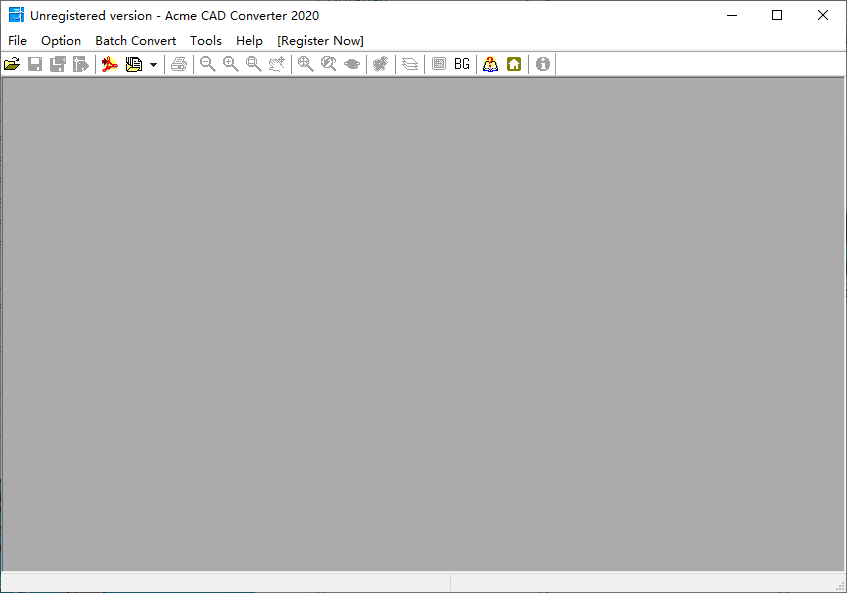Viewport: 847px width, 593px height.
Task: Toggle the BG background color button
Action: (x=461, y=64)
